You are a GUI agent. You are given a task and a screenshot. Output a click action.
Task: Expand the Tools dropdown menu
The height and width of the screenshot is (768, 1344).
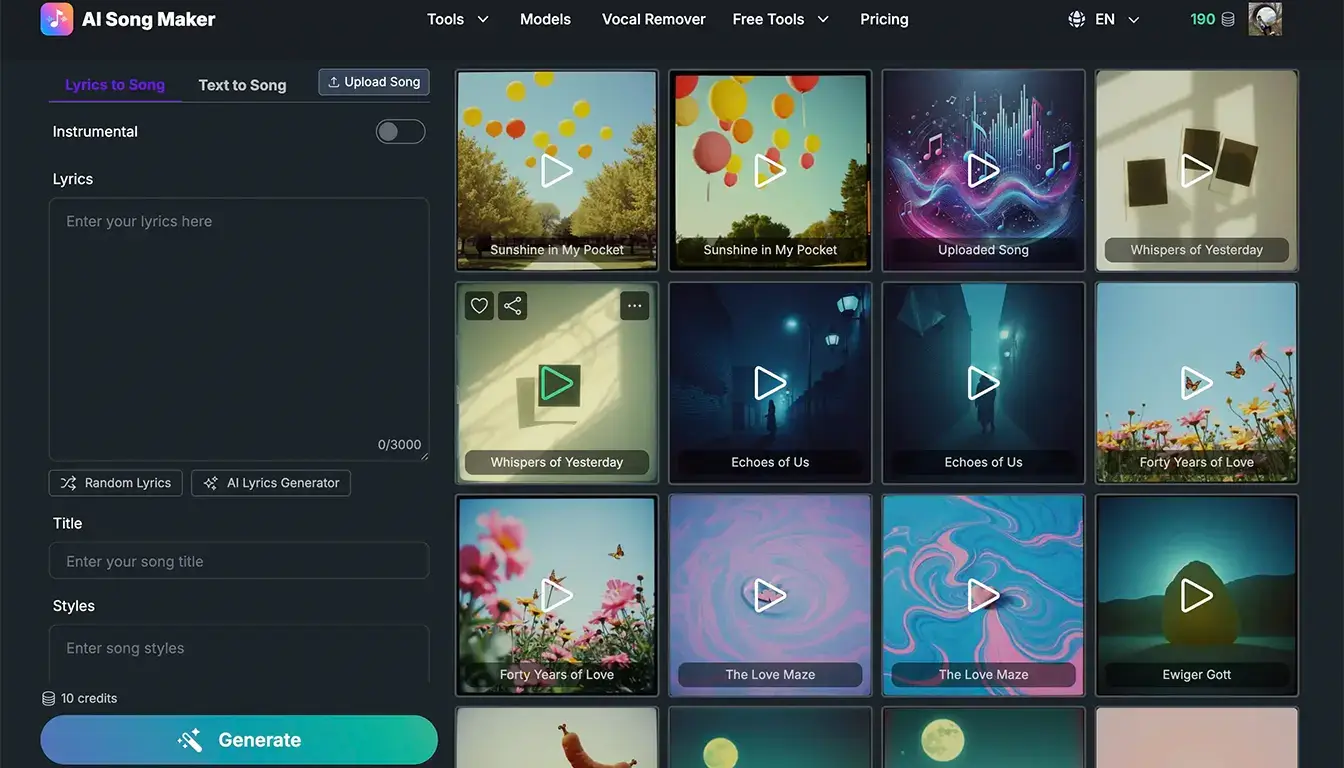click(x=457, y=18)
